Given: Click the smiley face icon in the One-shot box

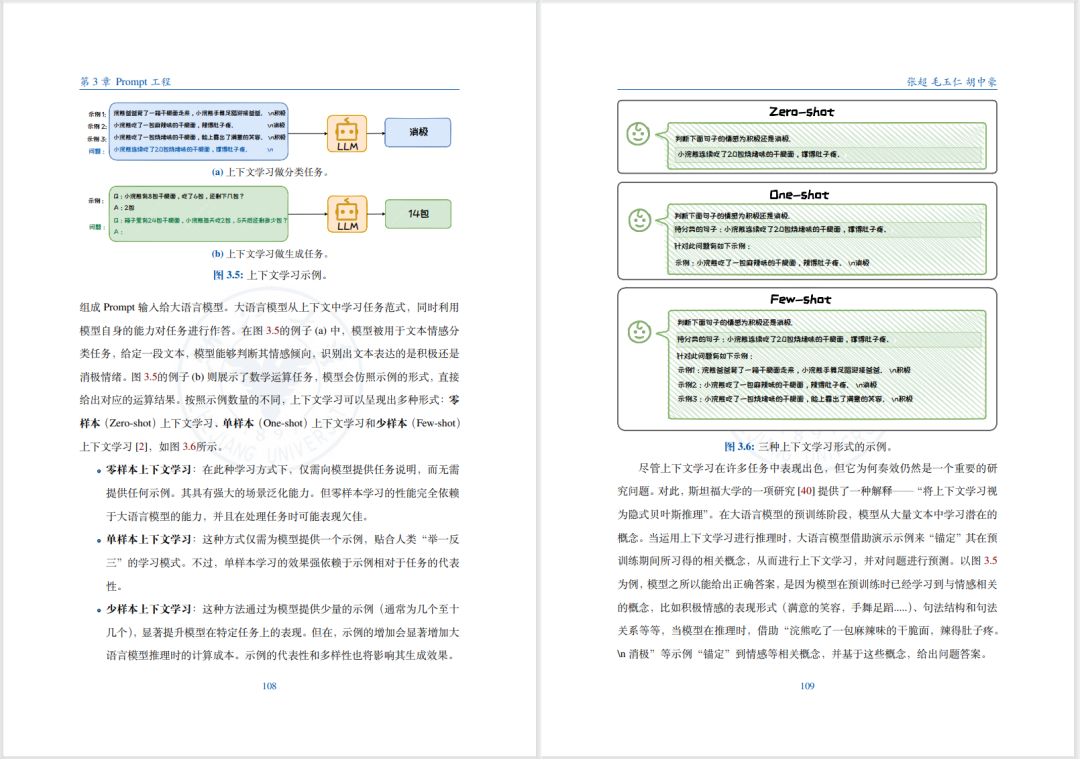Looking at the screenshot, I should [639, 220].
